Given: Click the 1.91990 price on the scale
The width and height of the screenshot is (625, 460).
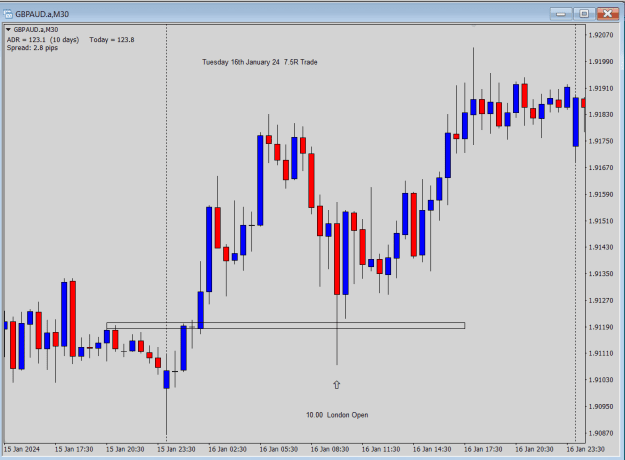Looking at the screenshot, I should (x=601, y=62).
